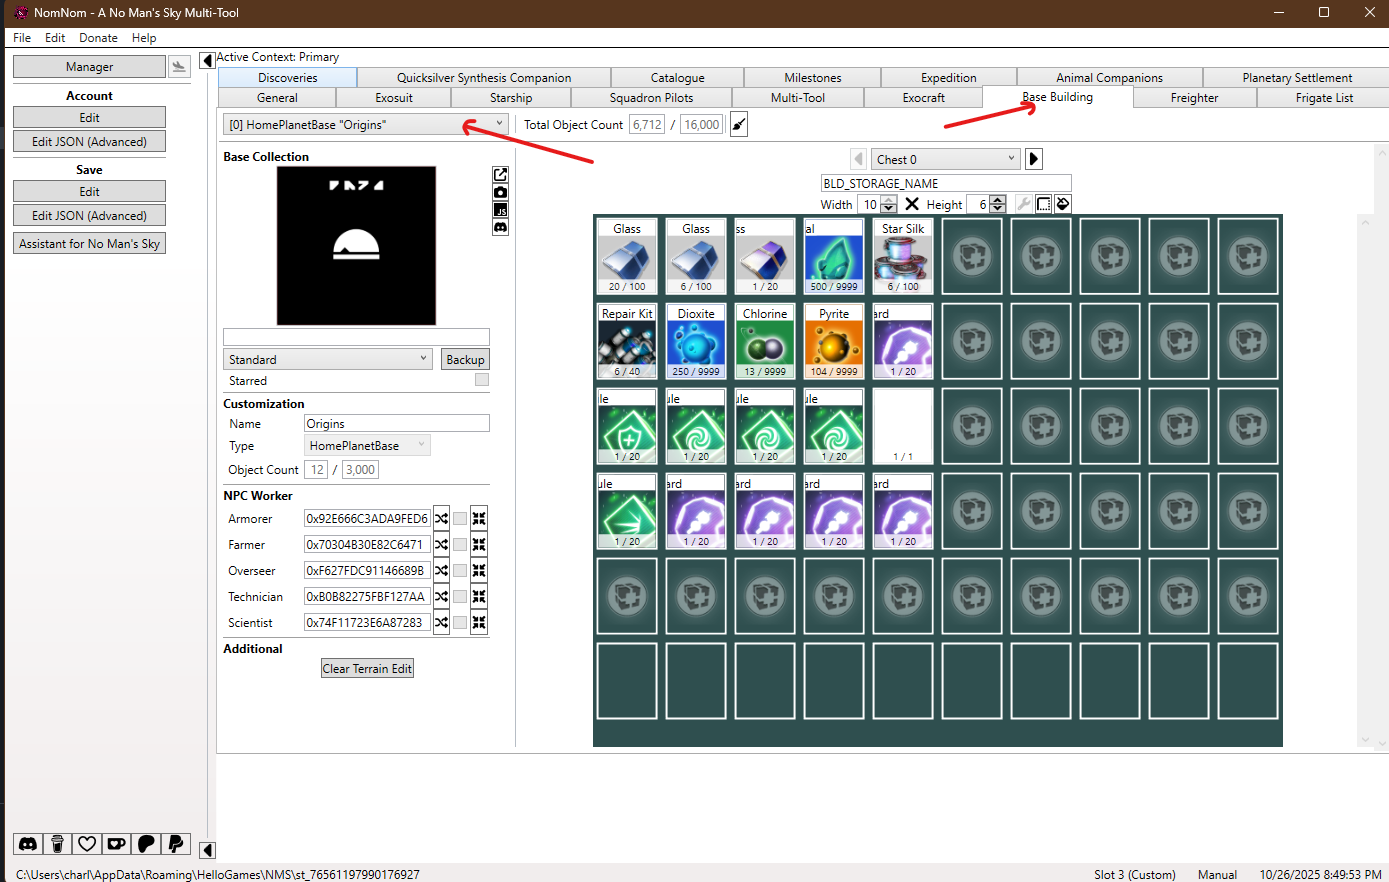Click the Backup button
Screen dimensions: 1389x882
coord(465,360)
